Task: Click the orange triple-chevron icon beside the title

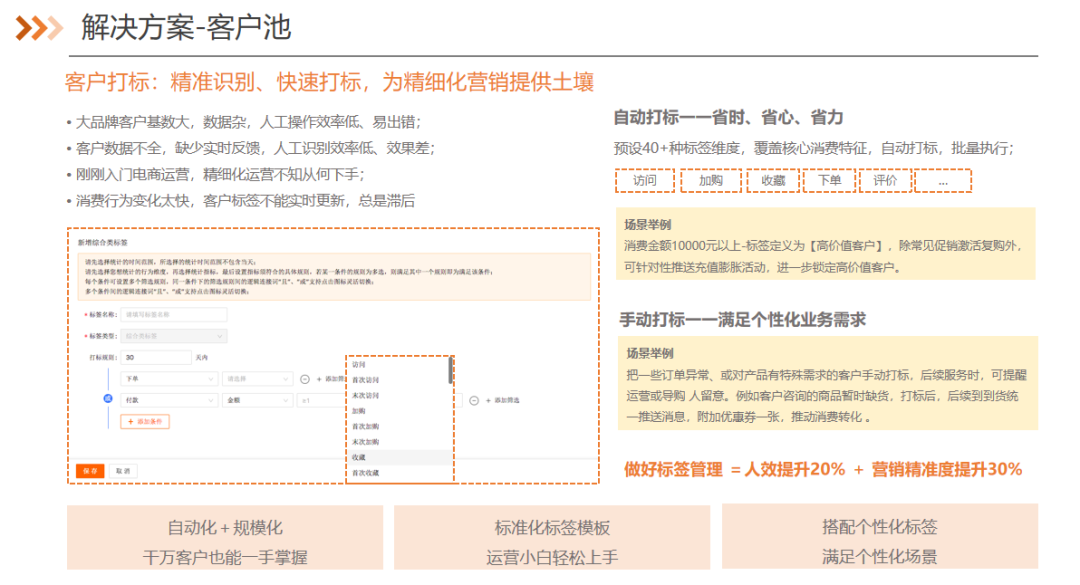Action: click(x=39, y=28)
